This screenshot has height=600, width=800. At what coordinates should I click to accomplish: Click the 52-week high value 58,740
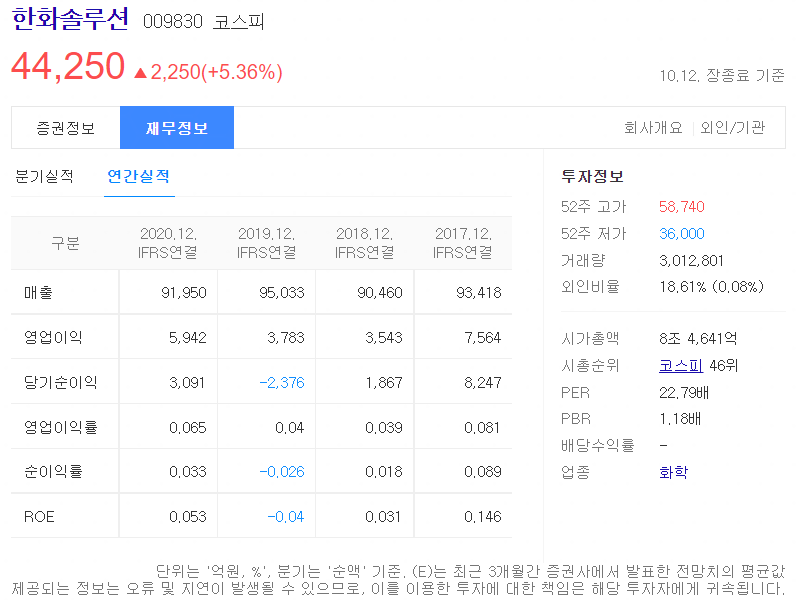point(682,207)
